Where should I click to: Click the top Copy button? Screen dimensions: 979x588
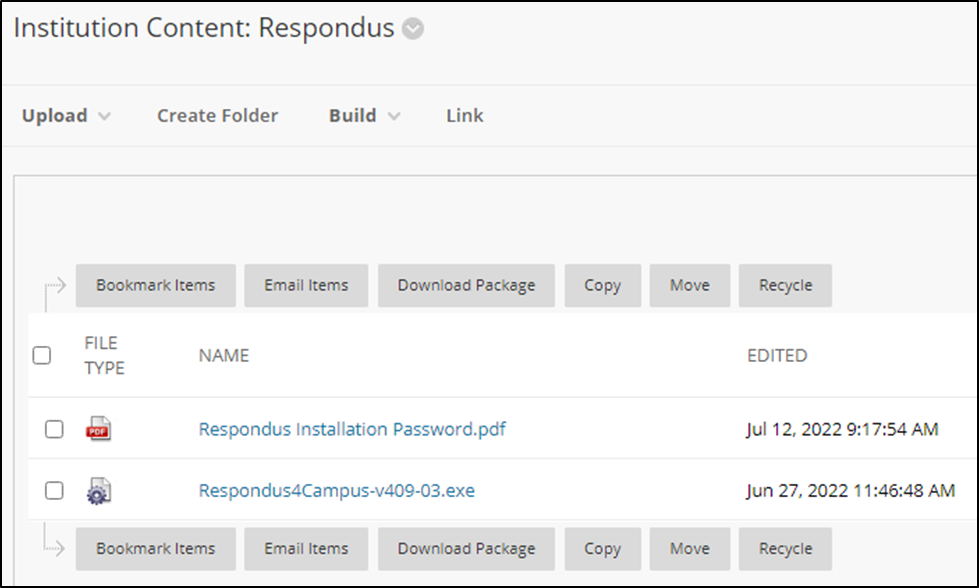(x=603, y=285)
